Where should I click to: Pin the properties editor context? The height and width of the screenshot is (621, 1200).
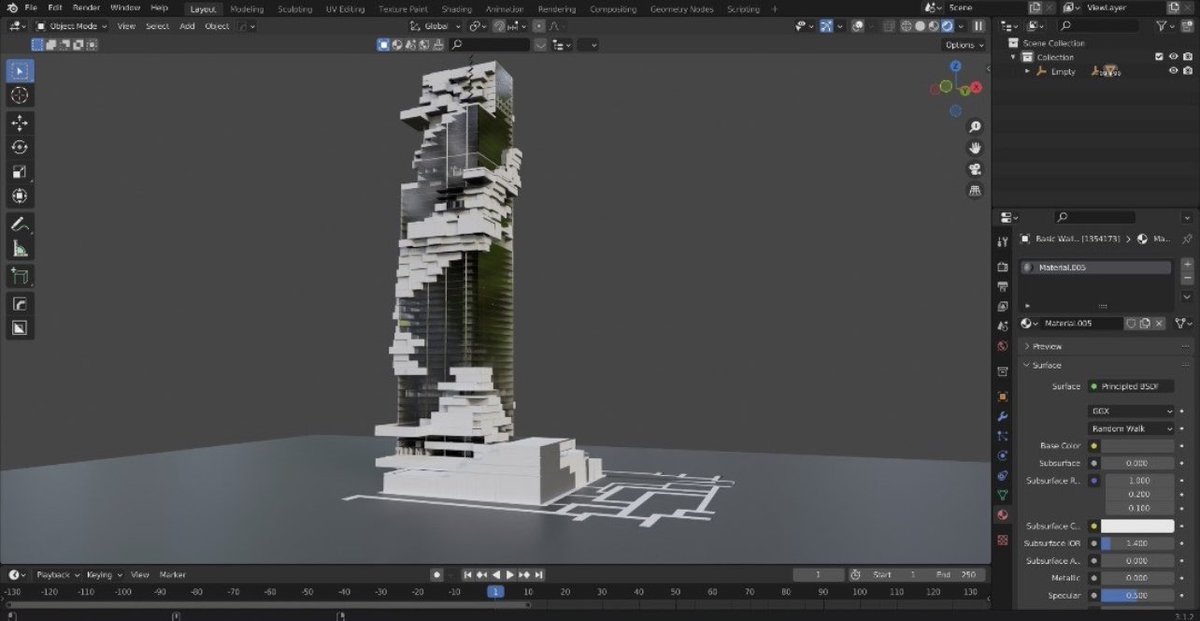pos(1186,240)
